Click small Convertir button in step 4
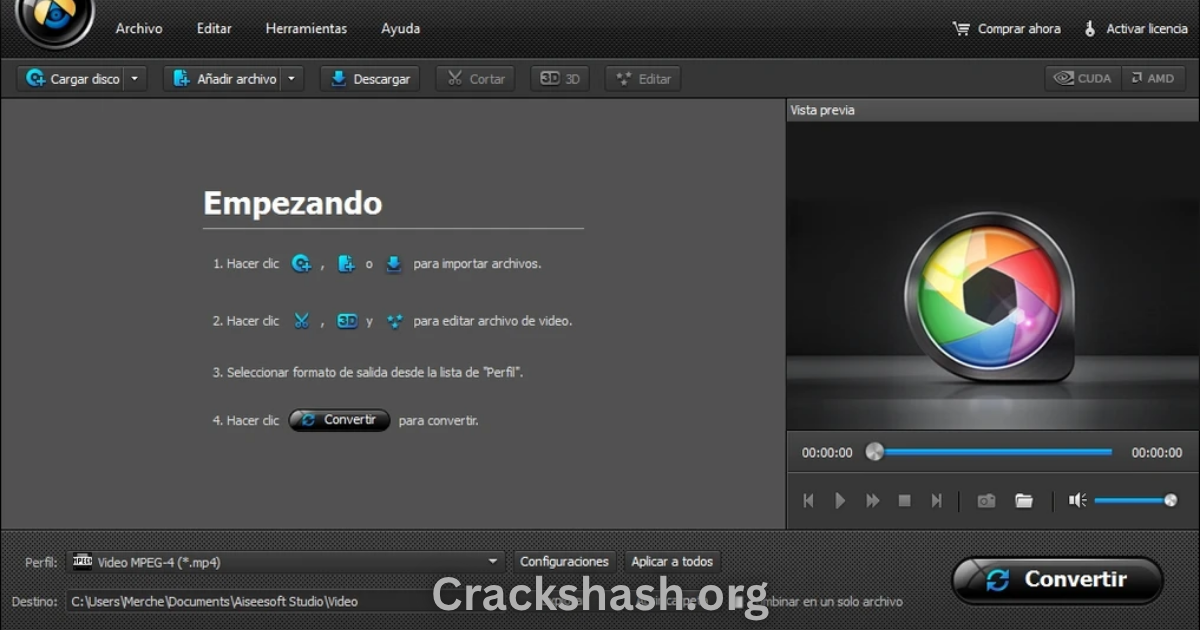Viewport: 1200px width, 630px height. click(339, 420)
